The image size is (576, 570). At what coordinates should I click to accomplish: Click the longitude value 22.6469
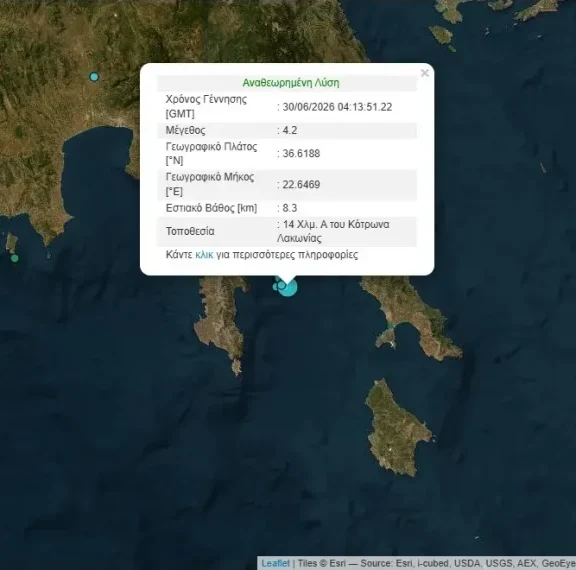[x=301, y=184]
